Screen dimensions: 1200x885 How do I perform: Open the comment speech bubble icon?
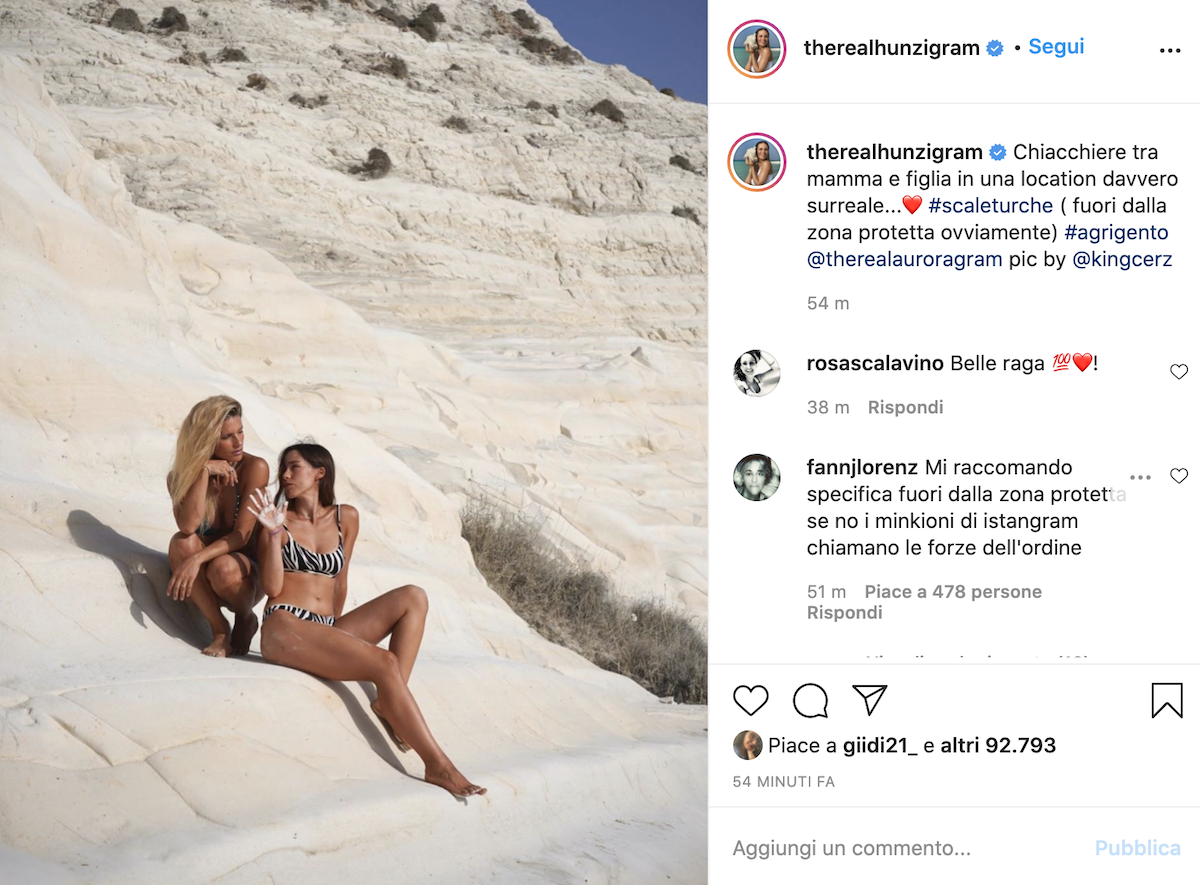(810, 701)
